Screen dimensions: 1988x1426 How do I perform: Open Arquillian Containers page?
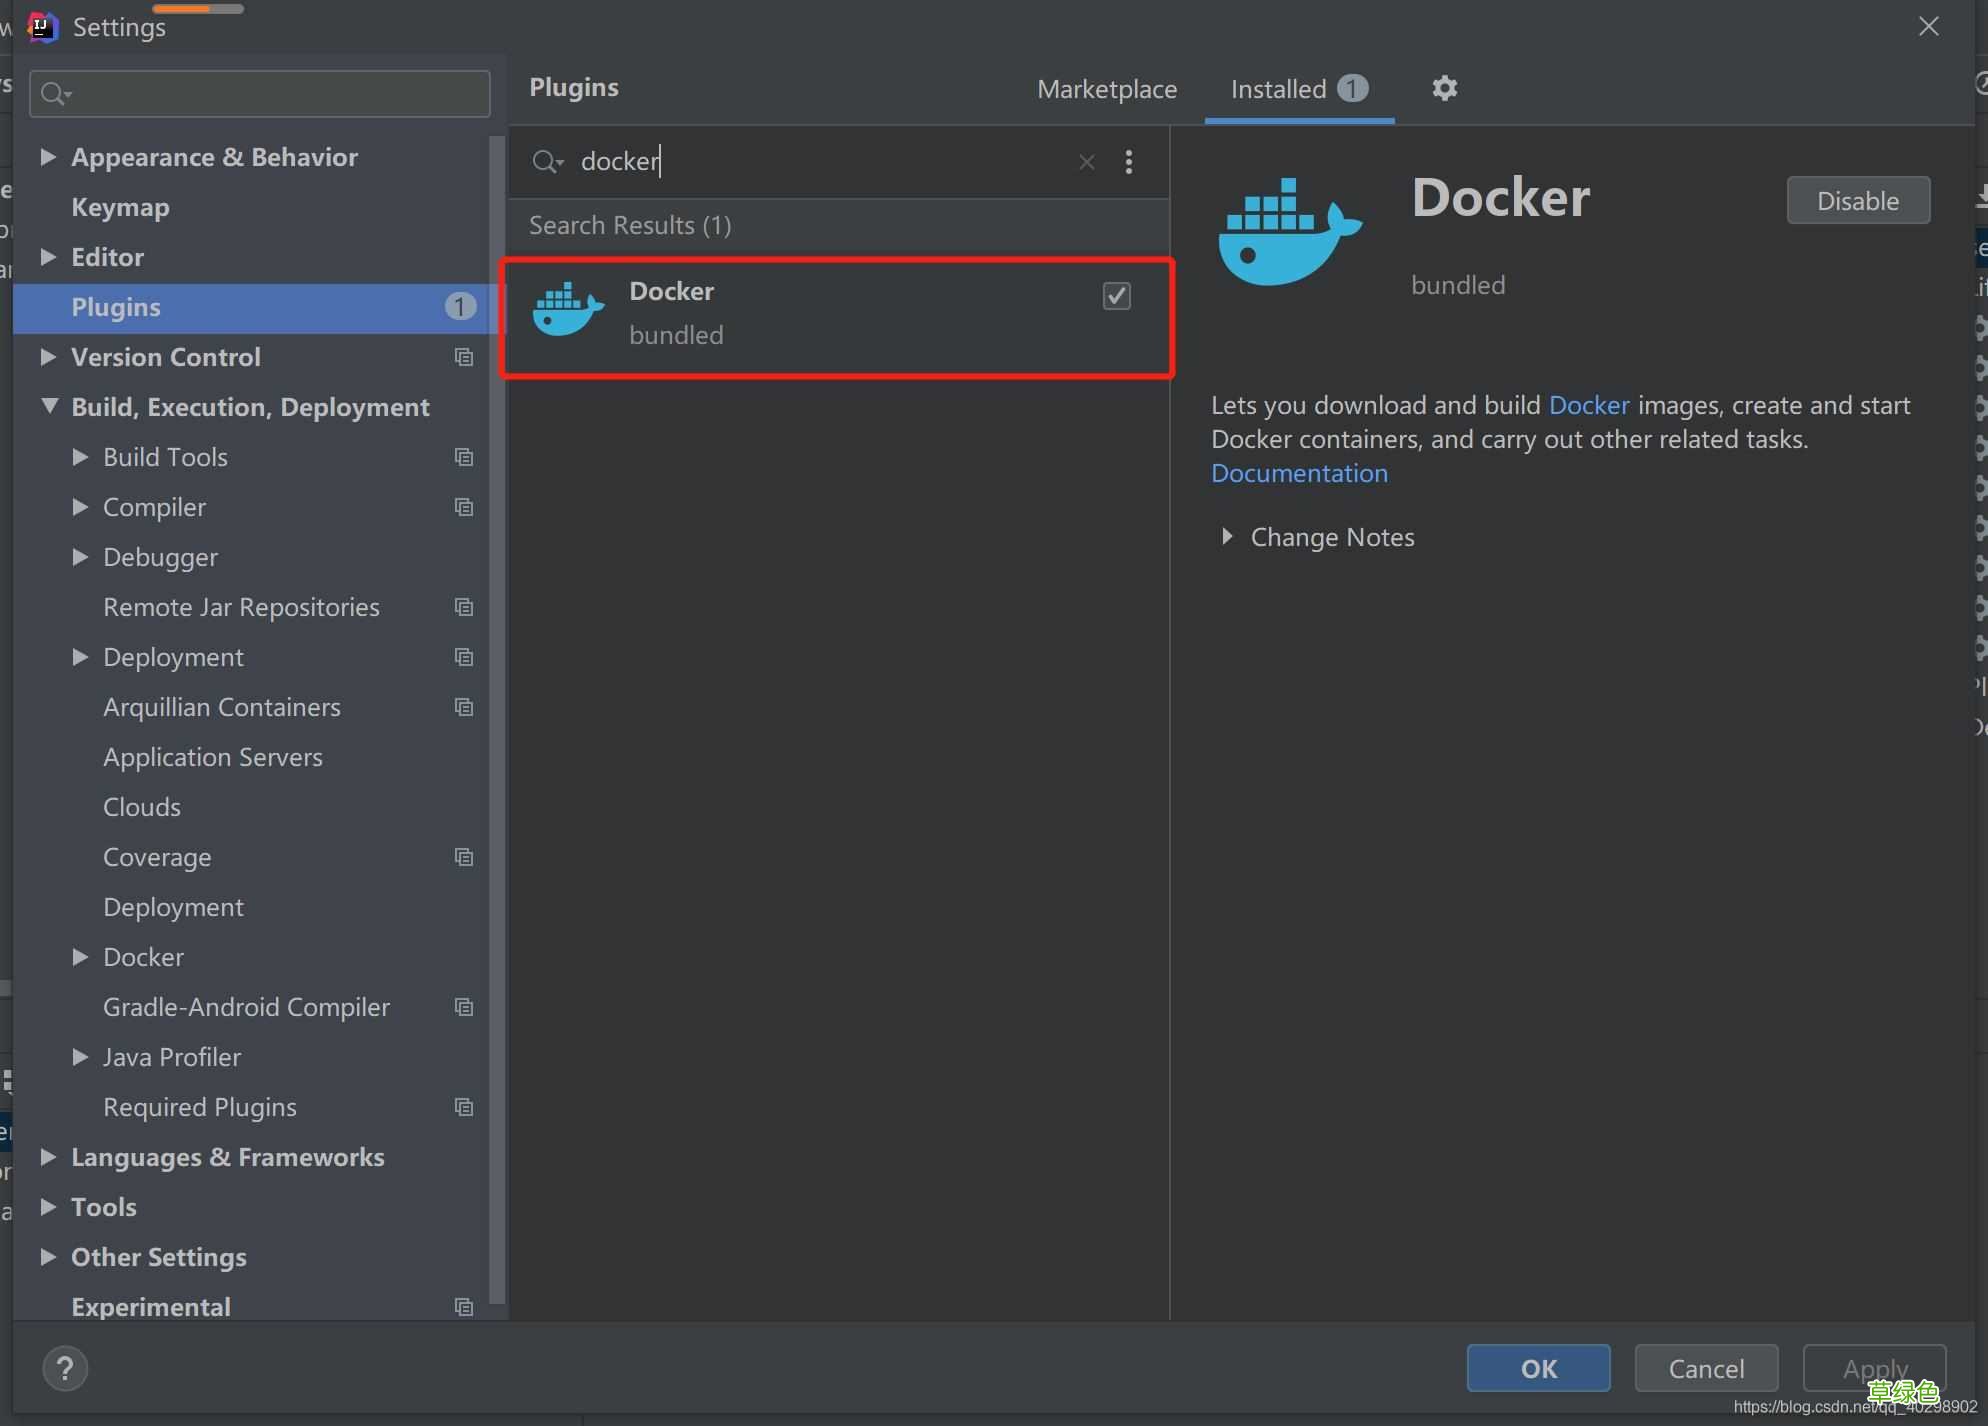pos(222,707)
